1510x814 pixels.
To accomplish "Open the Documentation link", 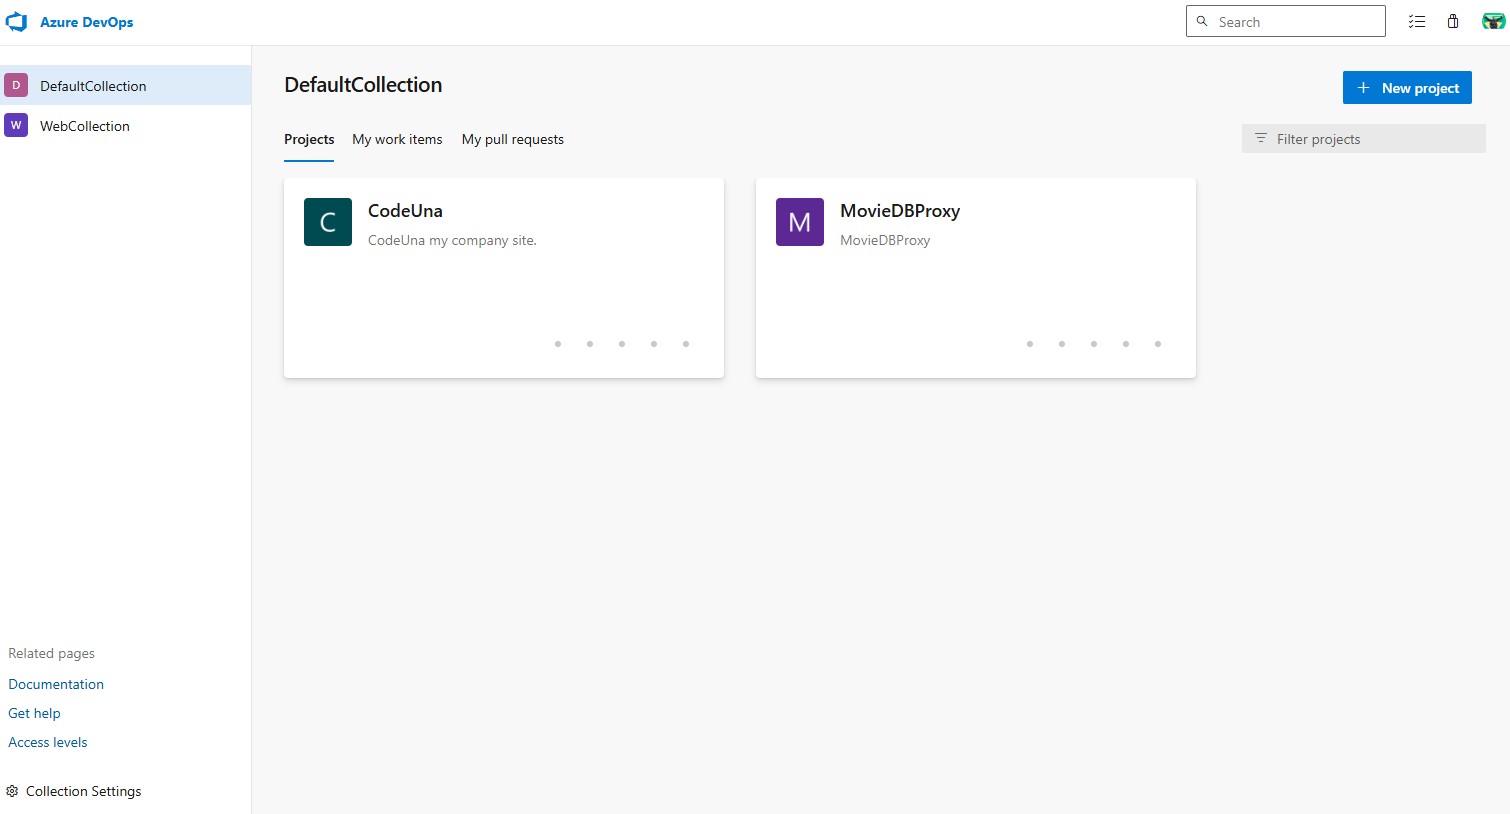I will tap(56, 684).
